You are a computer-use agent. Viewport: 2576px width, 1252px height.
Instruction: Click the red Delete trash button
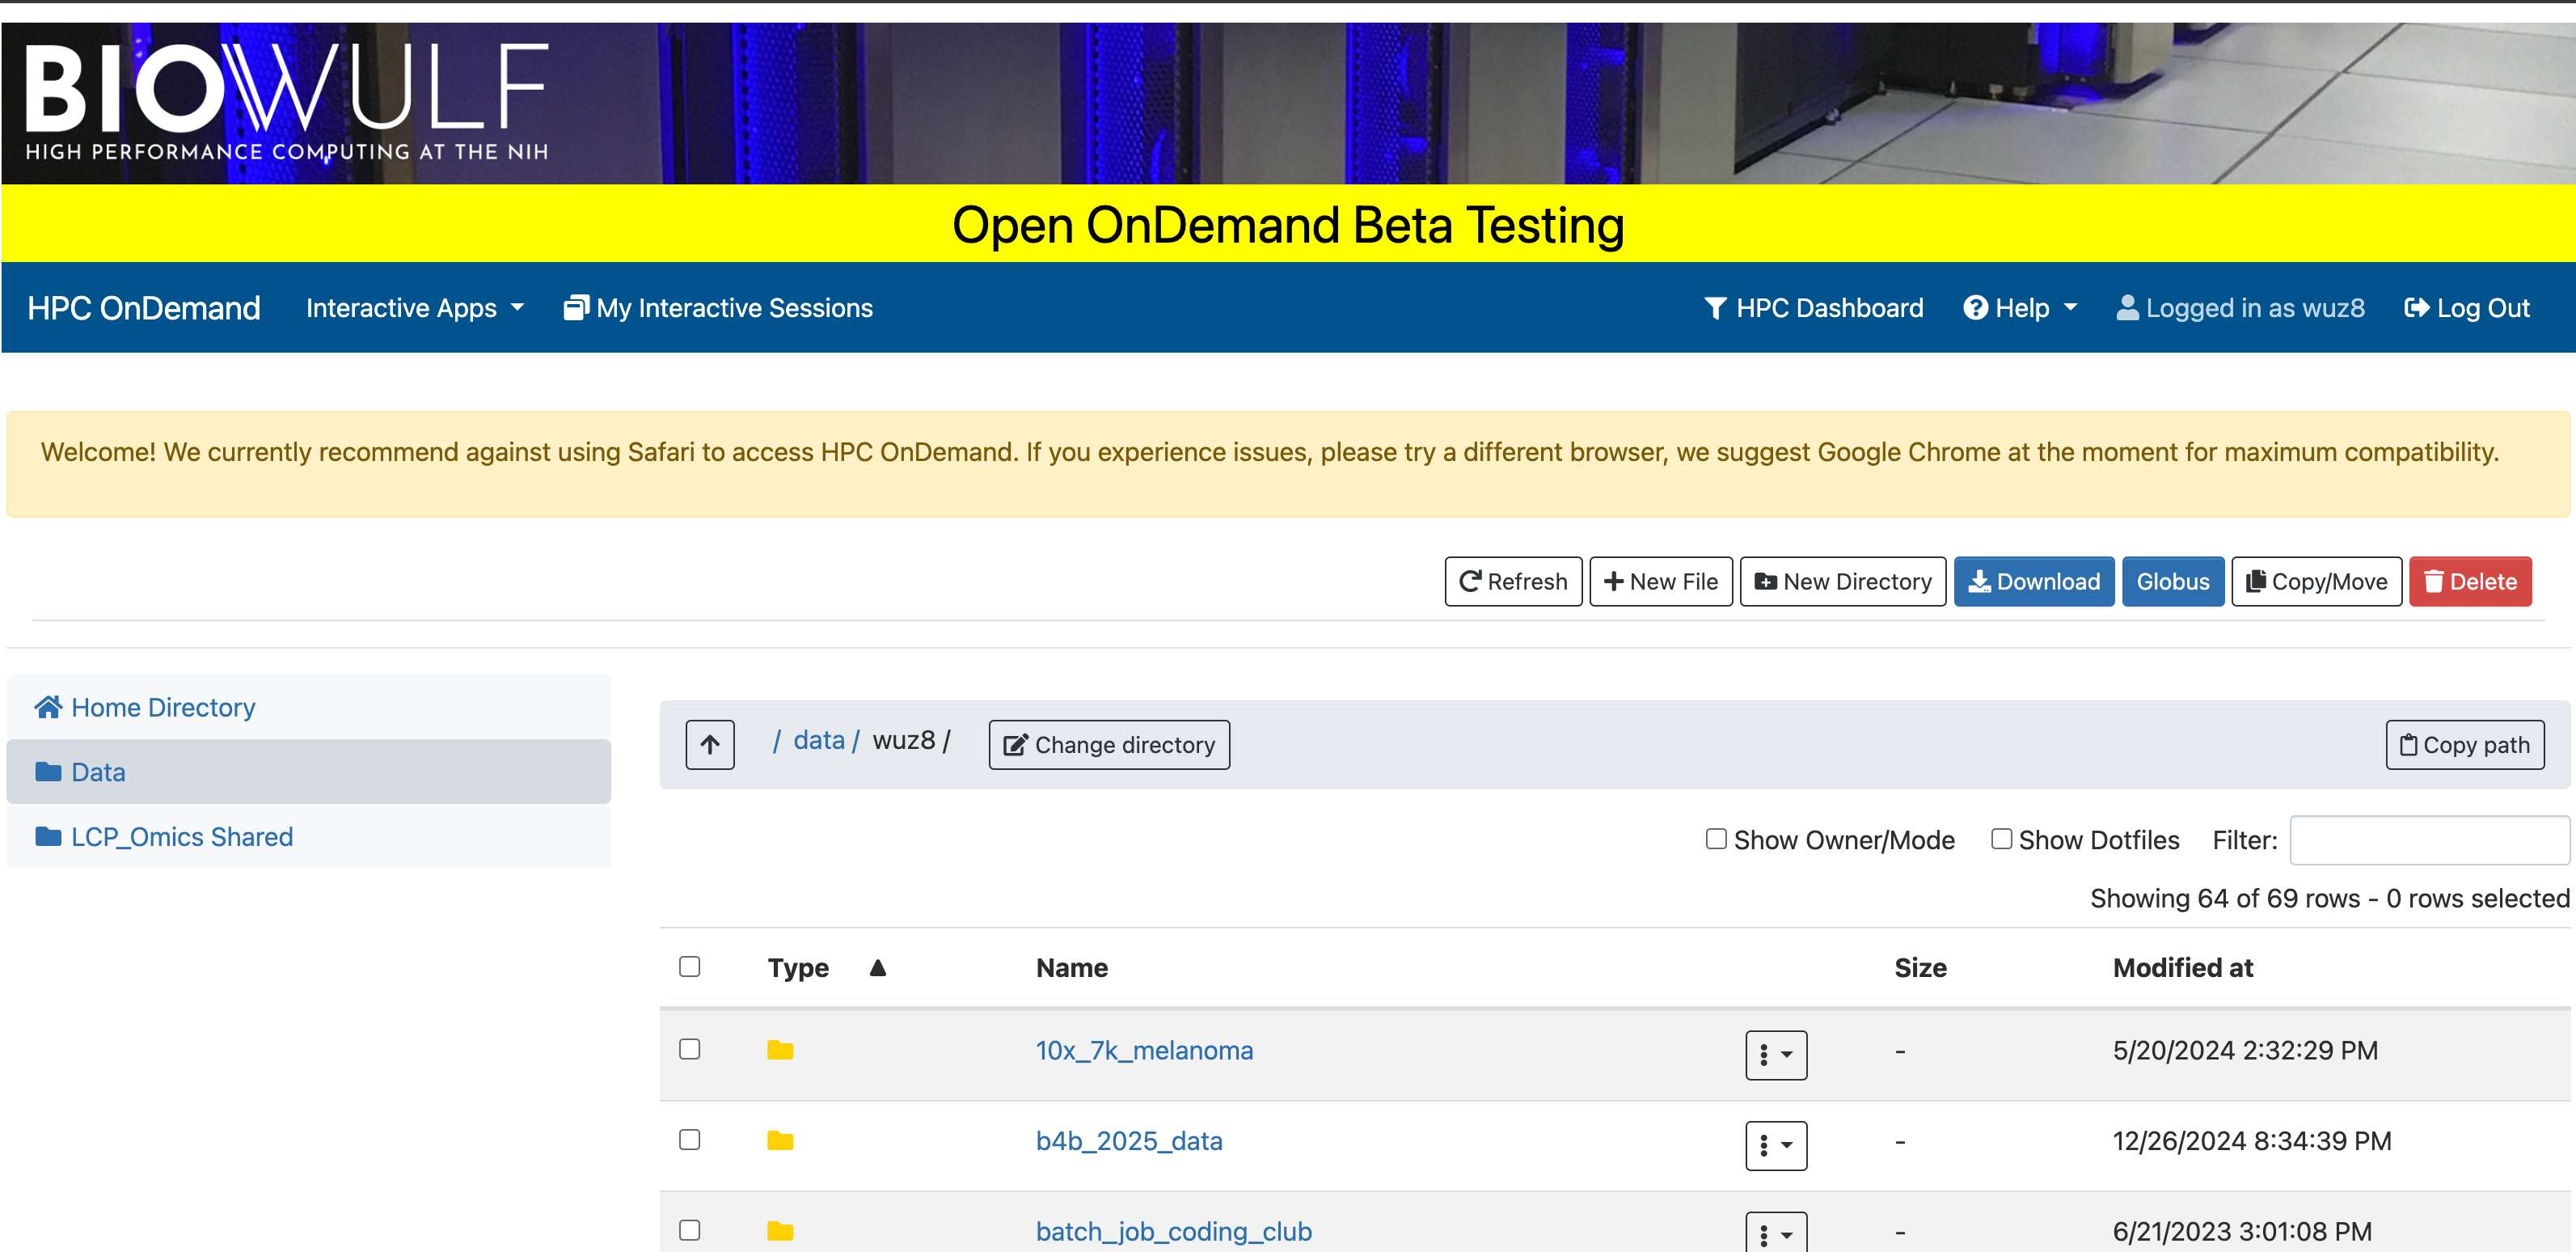[2469, 581]
